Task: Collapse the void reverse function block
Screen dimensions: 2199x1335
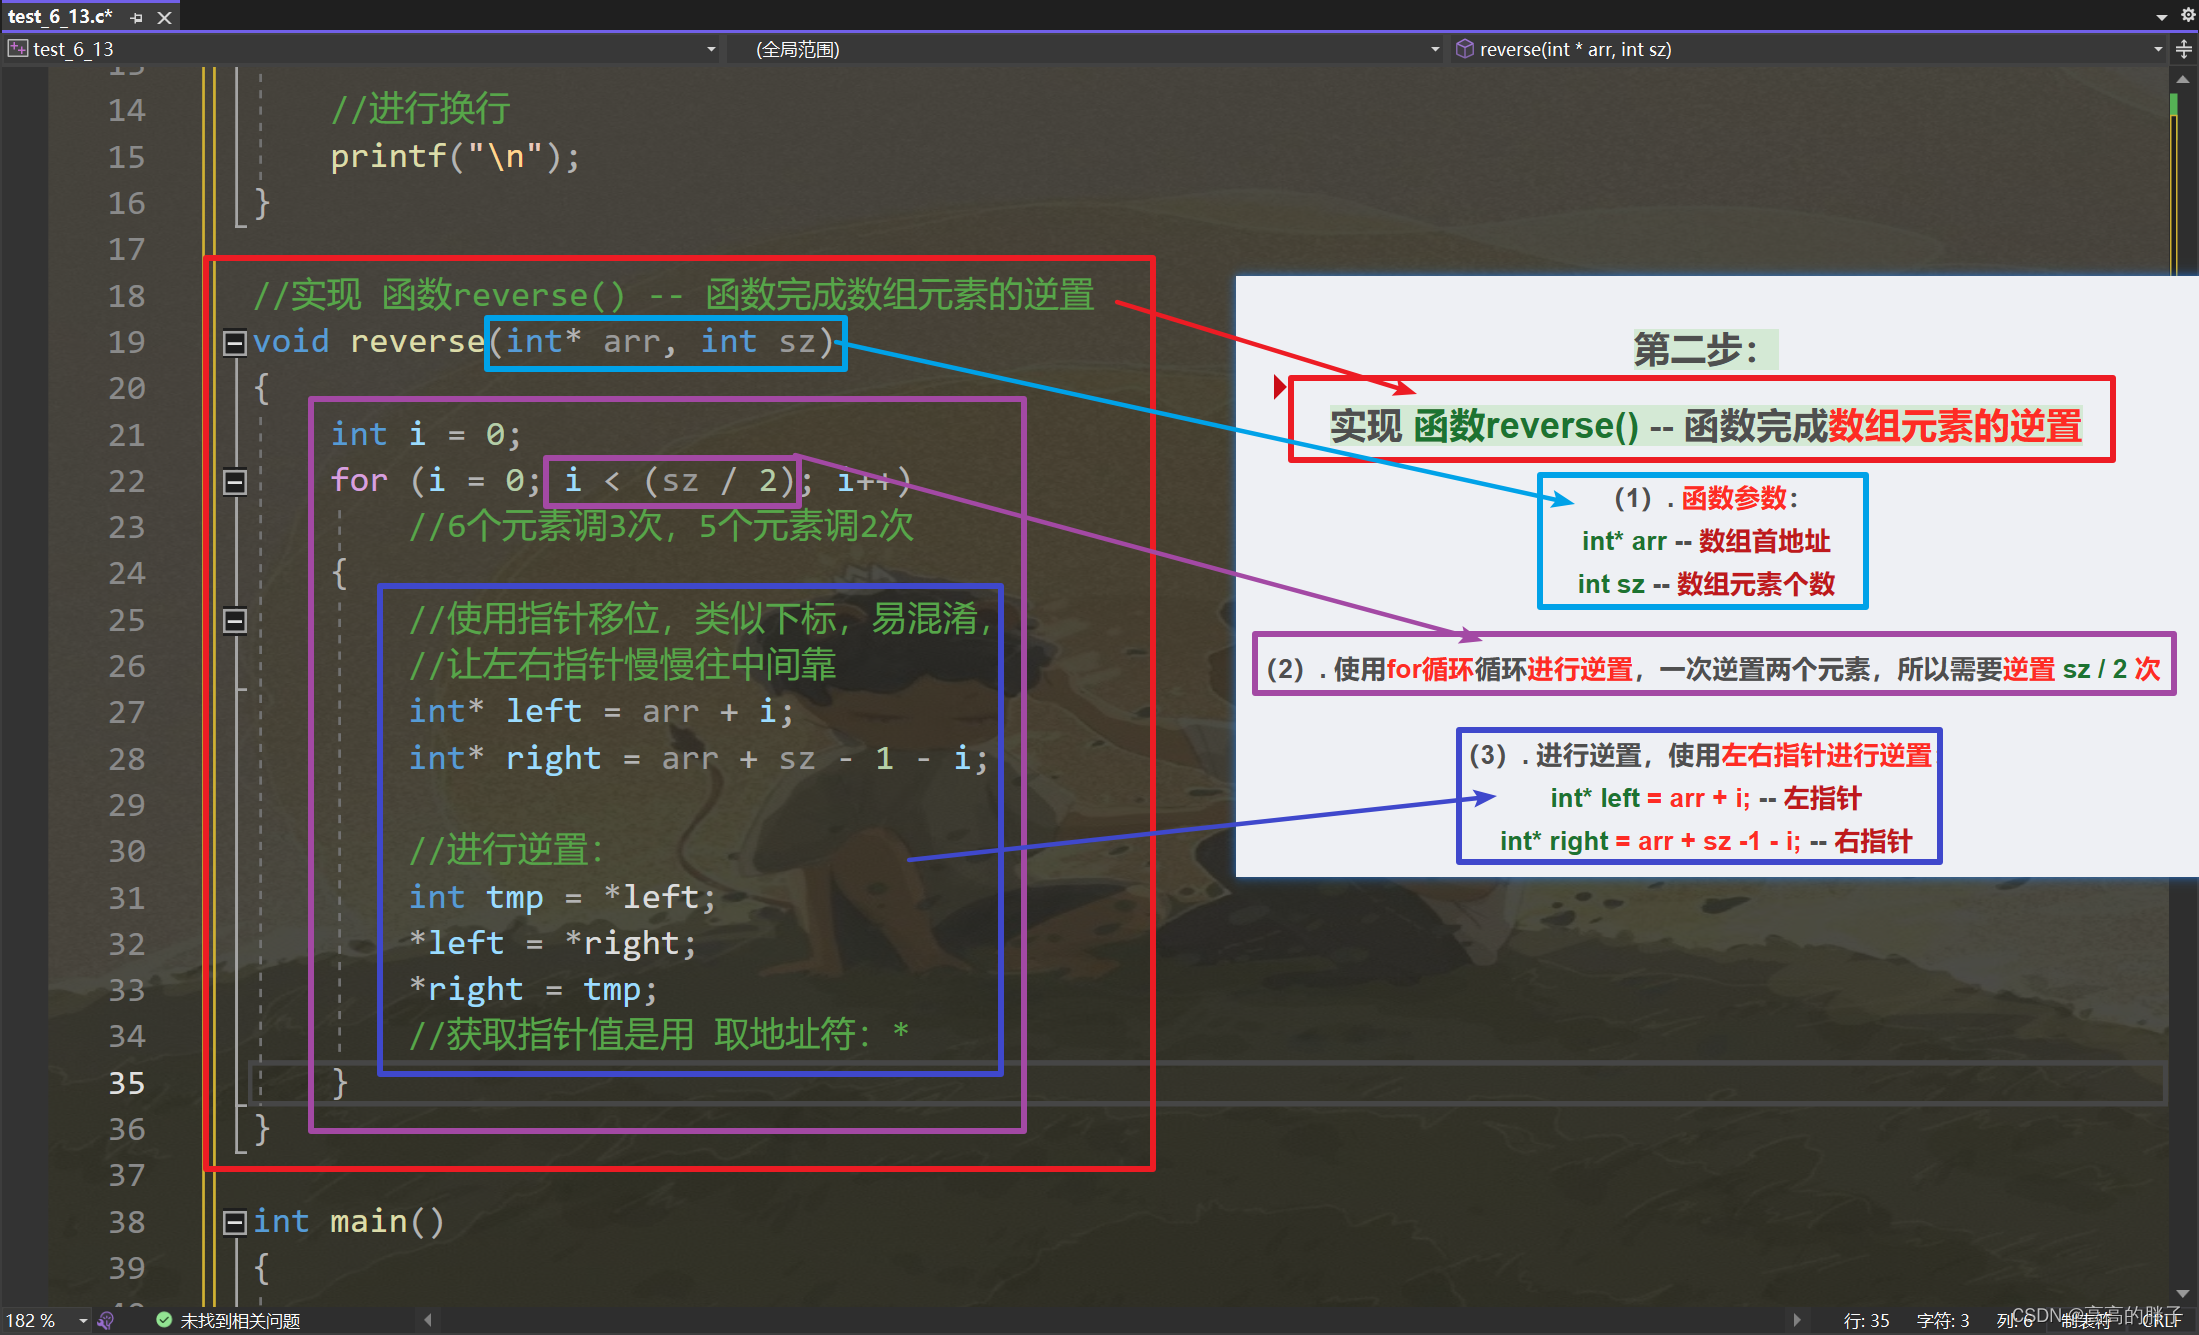Action: coord(234,343)
